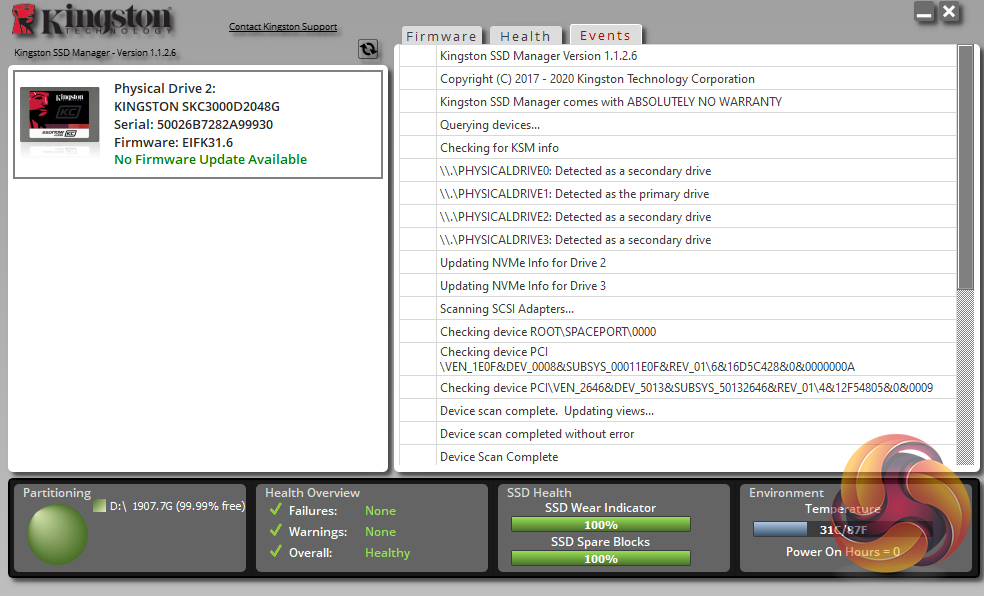
Task: Select 'KINGSTON SKC3000D2048G' model text
Action: pos(197,107)
